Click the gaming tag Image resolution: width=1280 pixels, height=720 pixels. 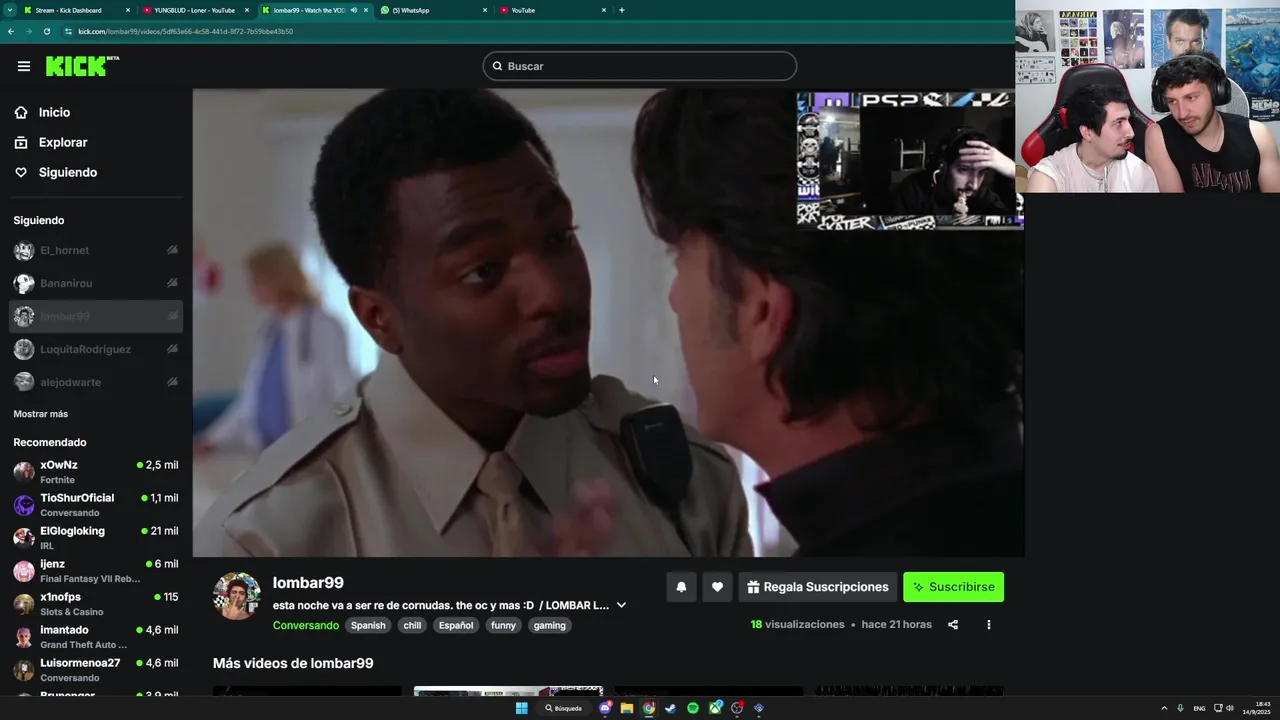coord(549,626)
